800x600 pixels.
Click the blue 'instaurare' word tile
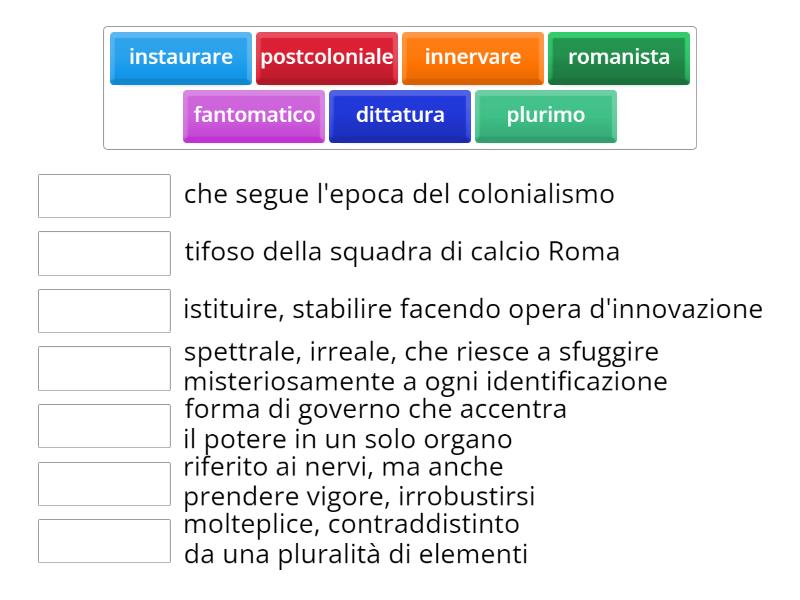181,57
